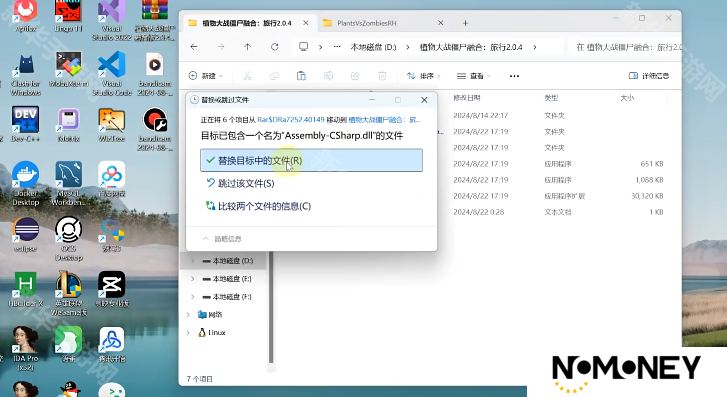The image size is (727, 397).
Task: Click the This PC monitor icon in address bar
Action: pos(304,47)
